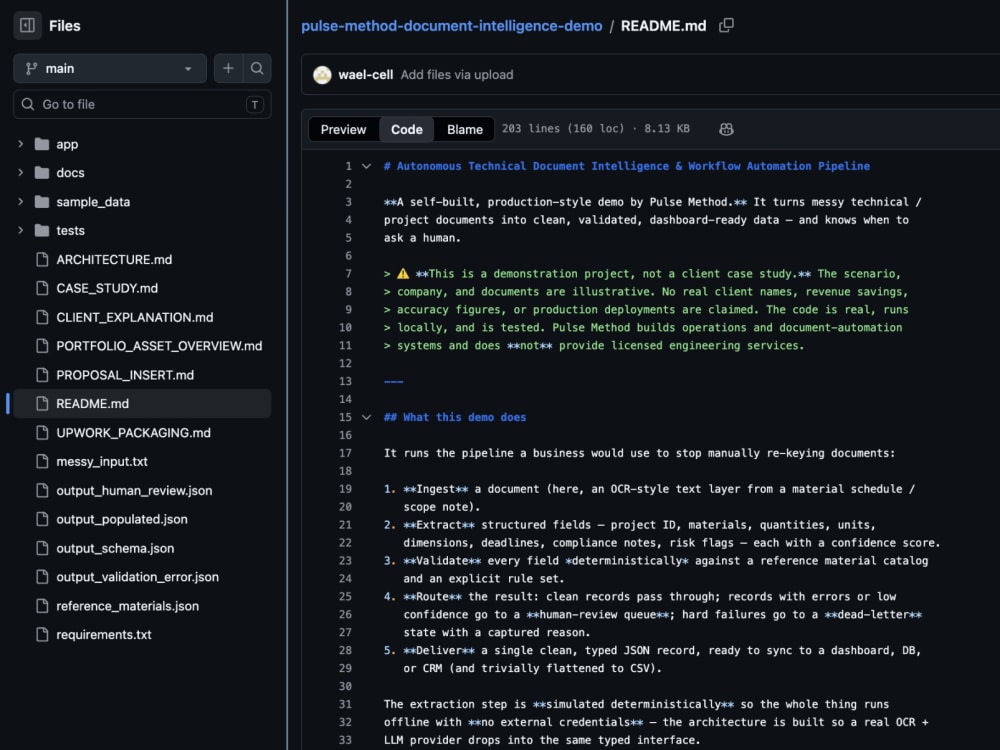Click line number 31

345,704
